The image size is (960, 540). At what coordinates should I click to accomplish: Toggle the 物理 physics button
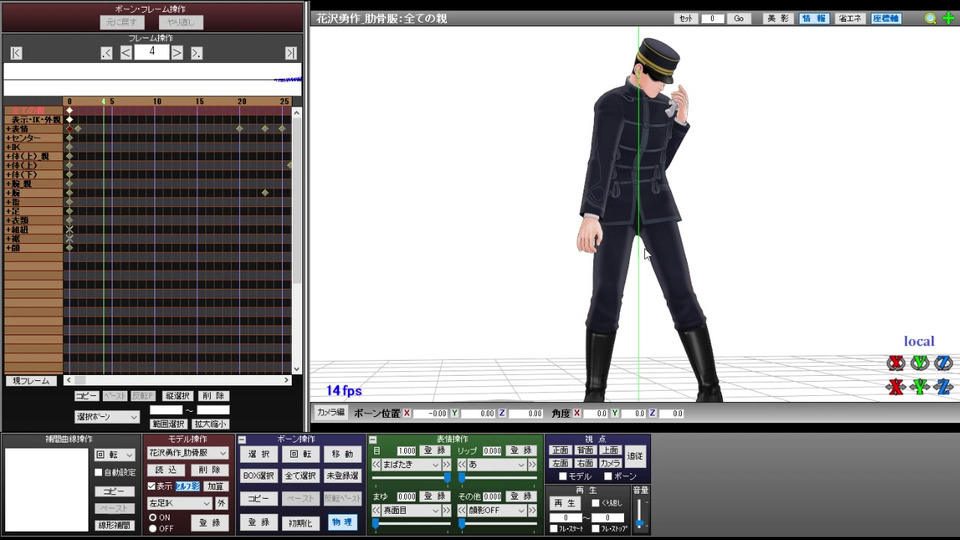[x=342, y=522]
